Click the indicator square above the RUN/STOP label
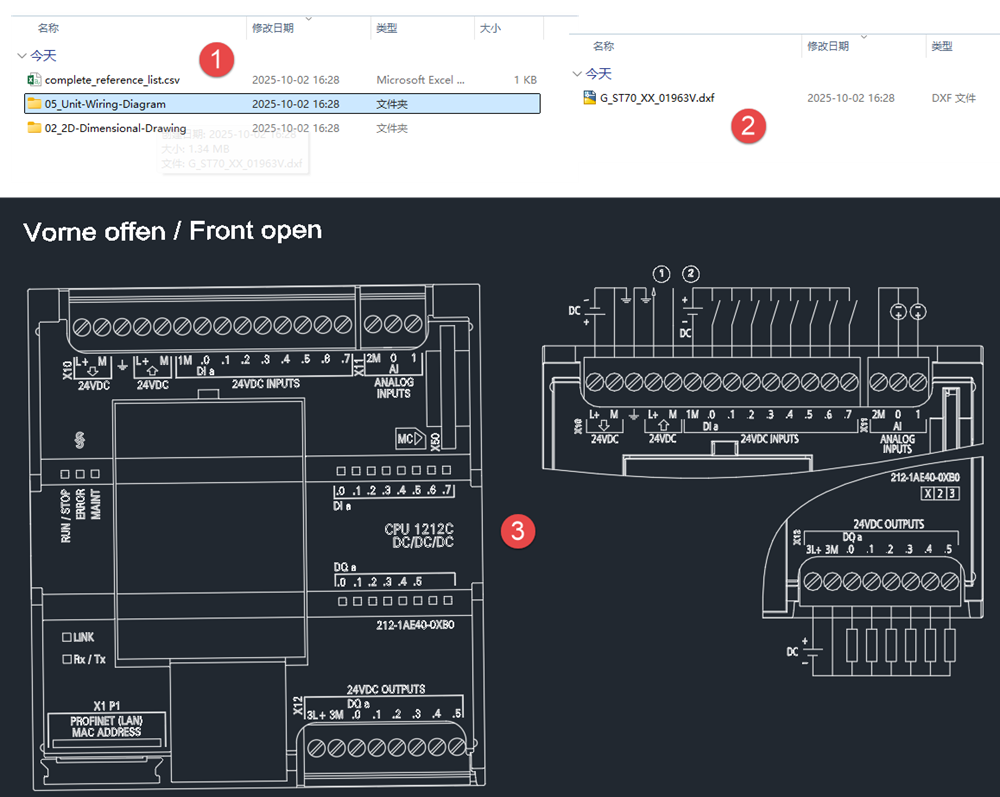1000x797 pixels. 66,474
